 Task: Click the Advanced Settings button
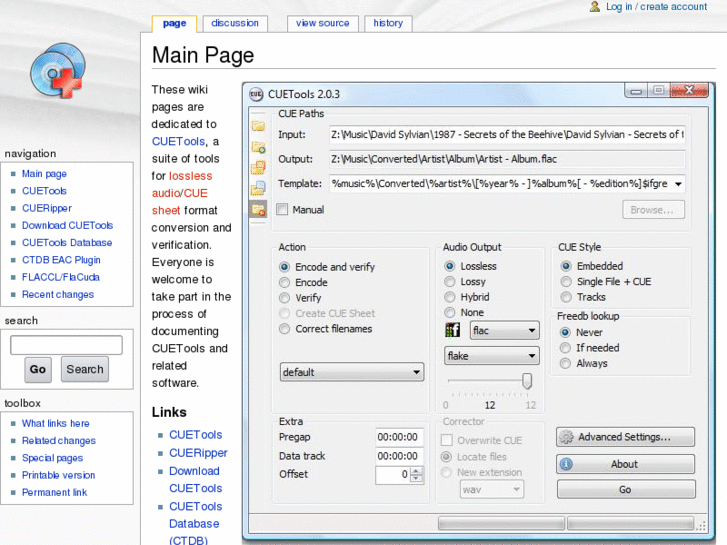(x=625, y=437)
